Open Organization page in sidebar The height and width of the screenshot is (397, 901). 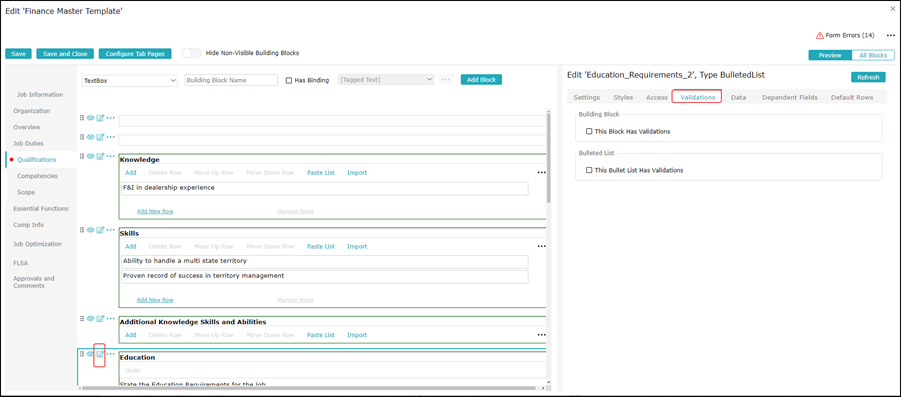click(x=32, y=111)
